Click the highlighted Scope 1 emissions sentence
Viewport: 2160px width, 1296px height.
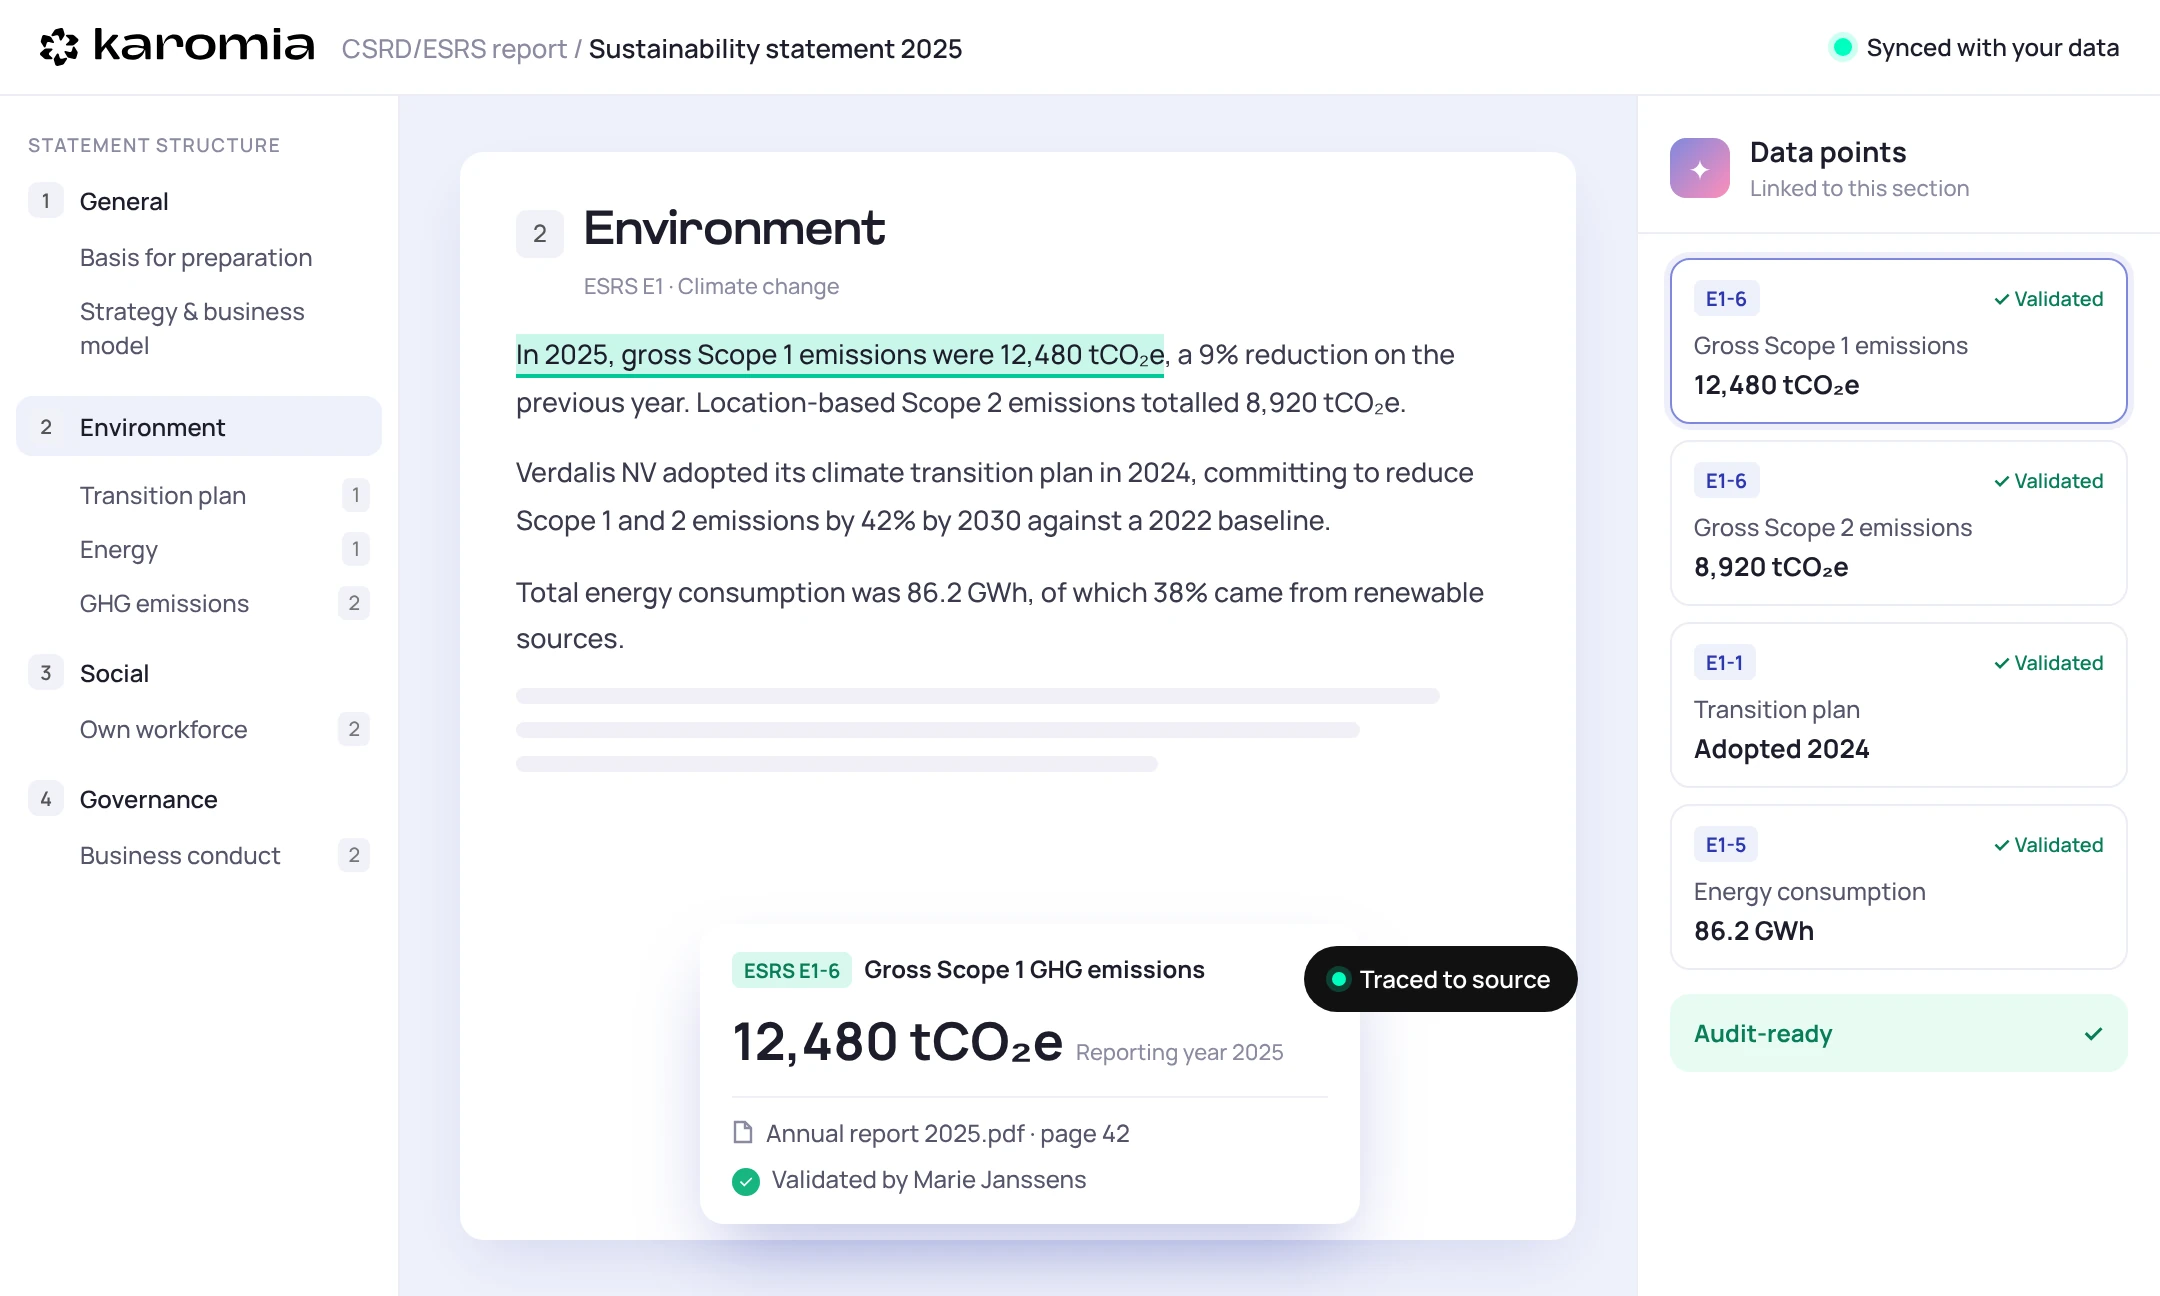pos(840,355)
